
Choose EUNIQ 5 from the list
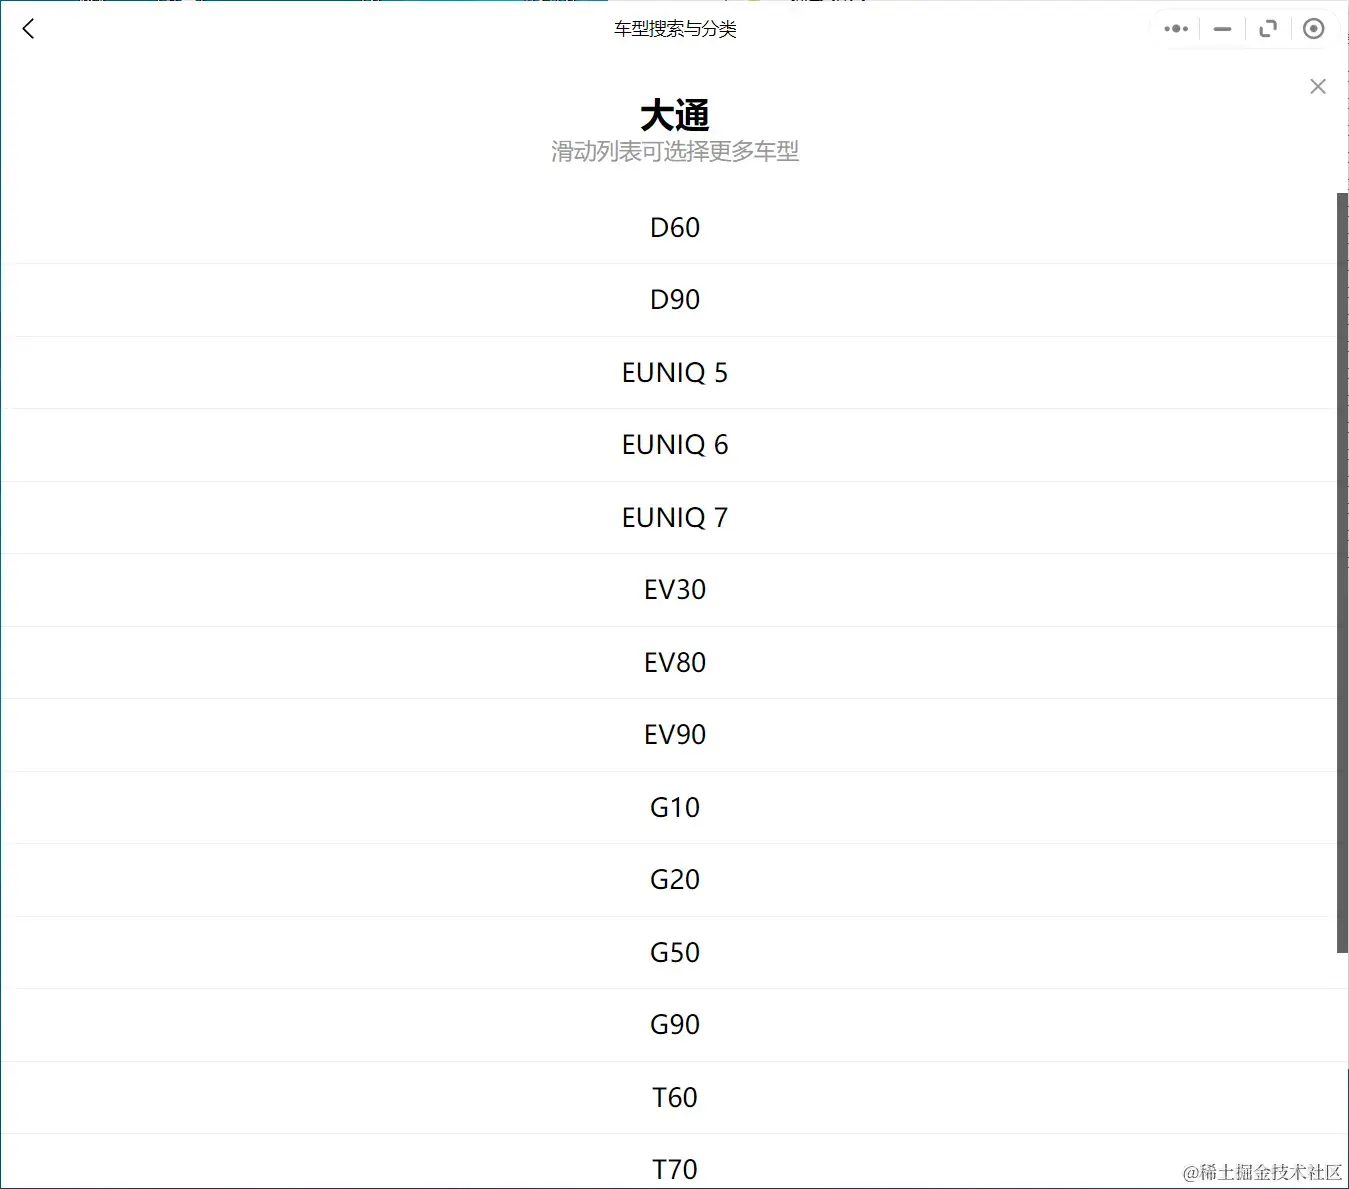coord(675,372)
